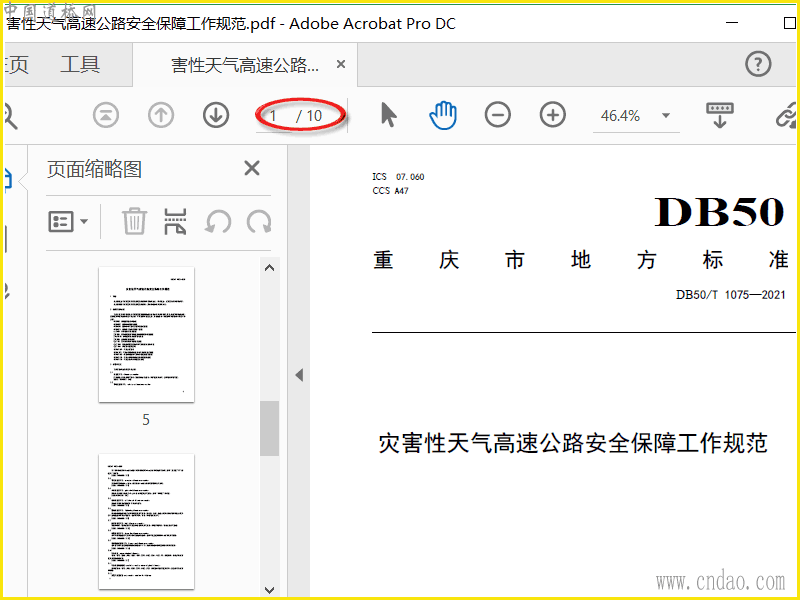Expand the 46.4% zoom level dropdown
Viewport: 800px width, 600px height.
(x=665, y=115)
